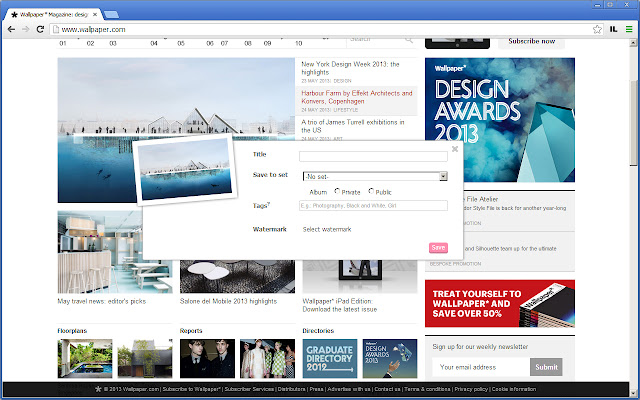The height and width of the screenshot is (400, 640).
Task: Click the site search field
Action: [376, 40]
